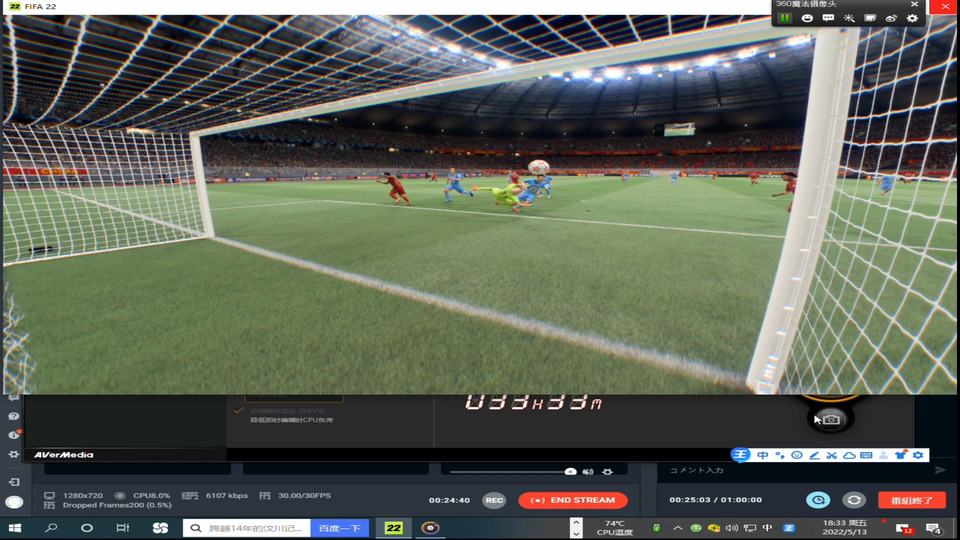Click system volume icon in tray
Viewport: 960px width, 540px height.
[732, 528]
